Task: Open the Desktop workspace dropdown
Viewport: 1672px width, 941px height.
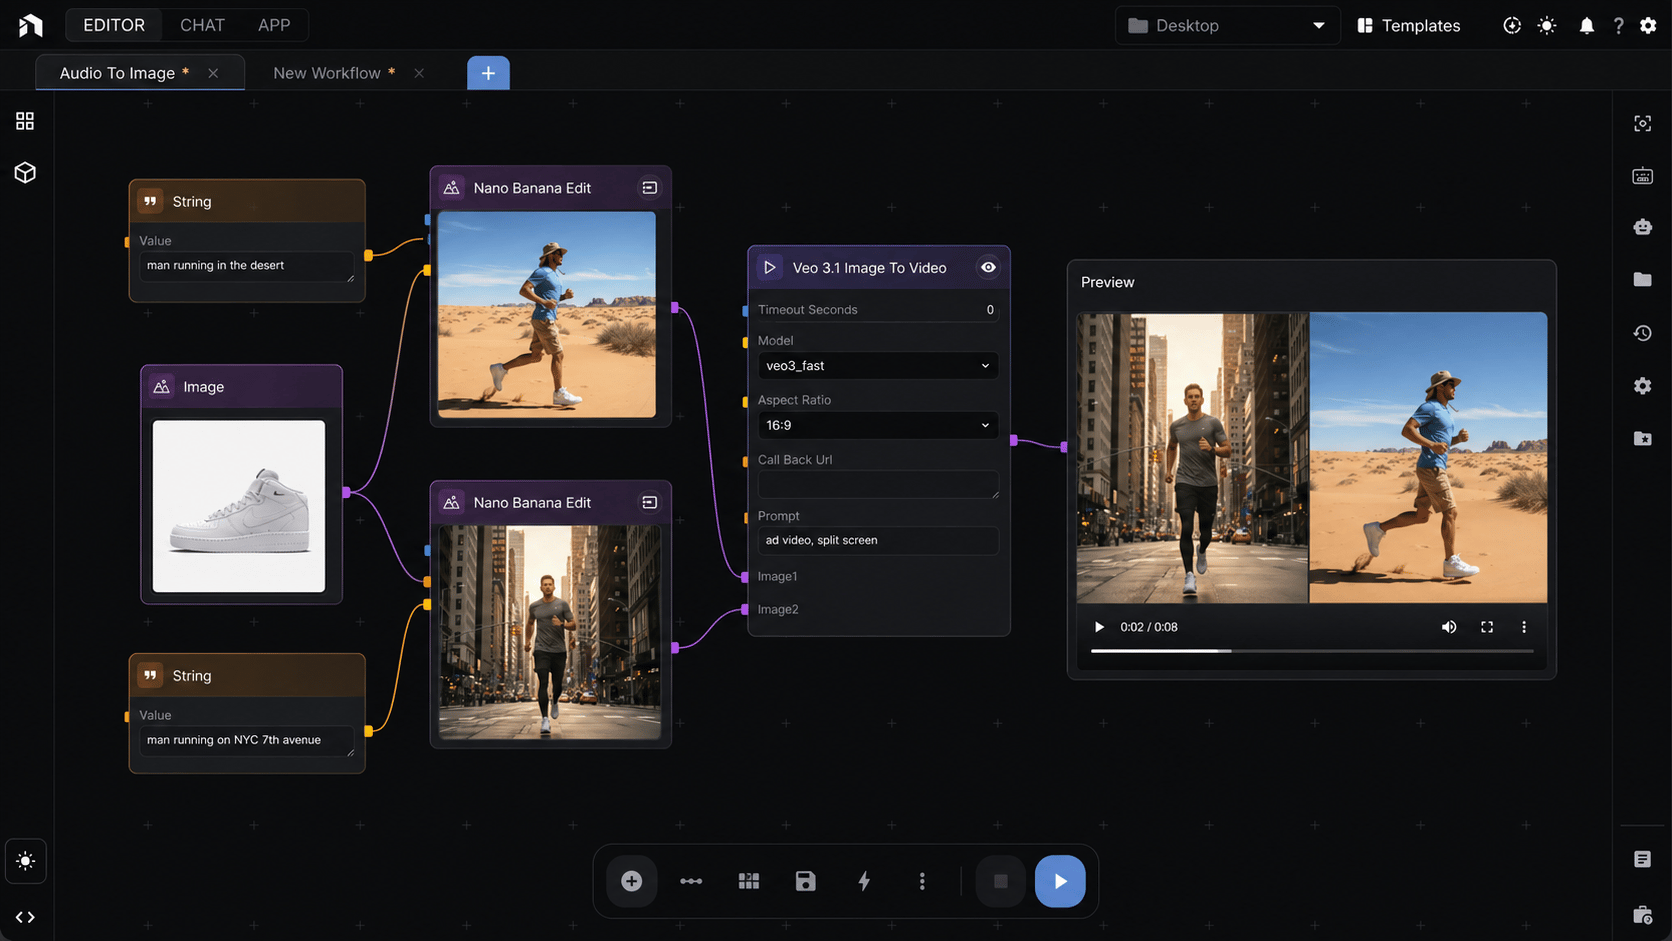Action: 1227,25
